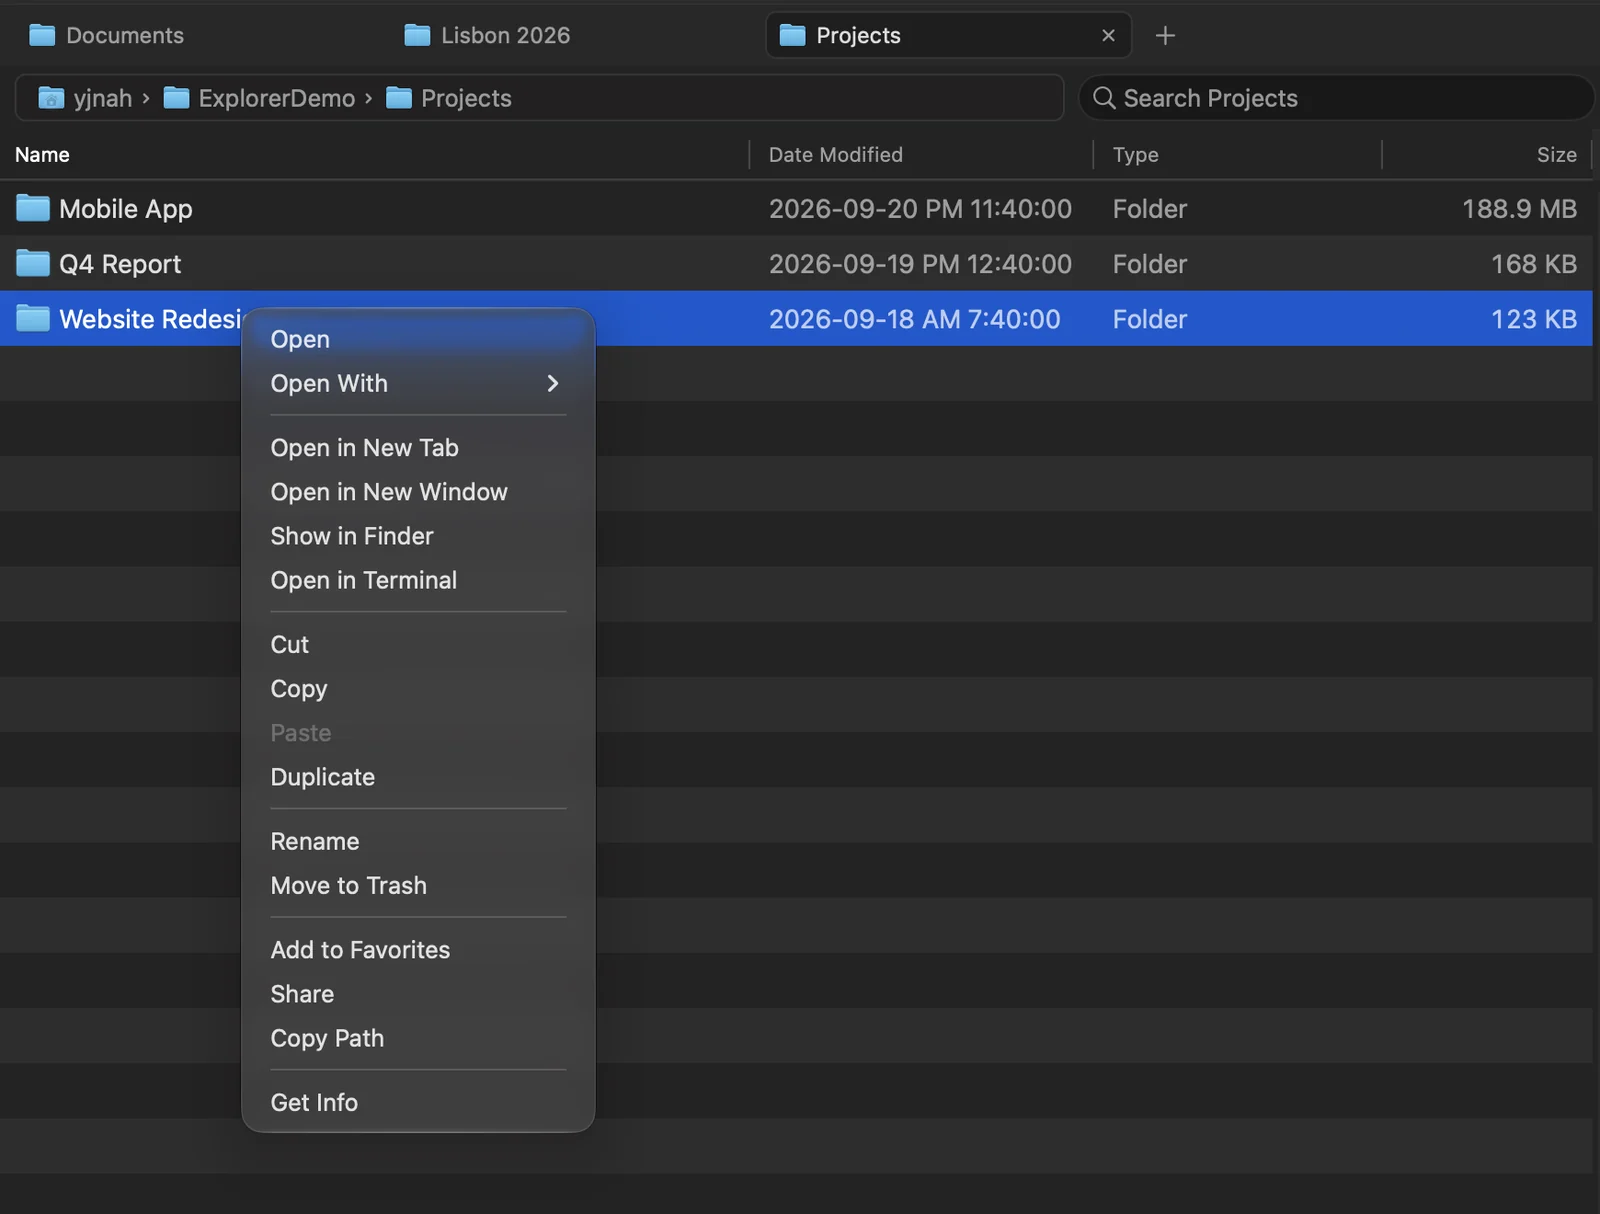Select Open in New Window
This screenshot has height=1214, width=1600.
pyautogui.click(x=418, y=492)
